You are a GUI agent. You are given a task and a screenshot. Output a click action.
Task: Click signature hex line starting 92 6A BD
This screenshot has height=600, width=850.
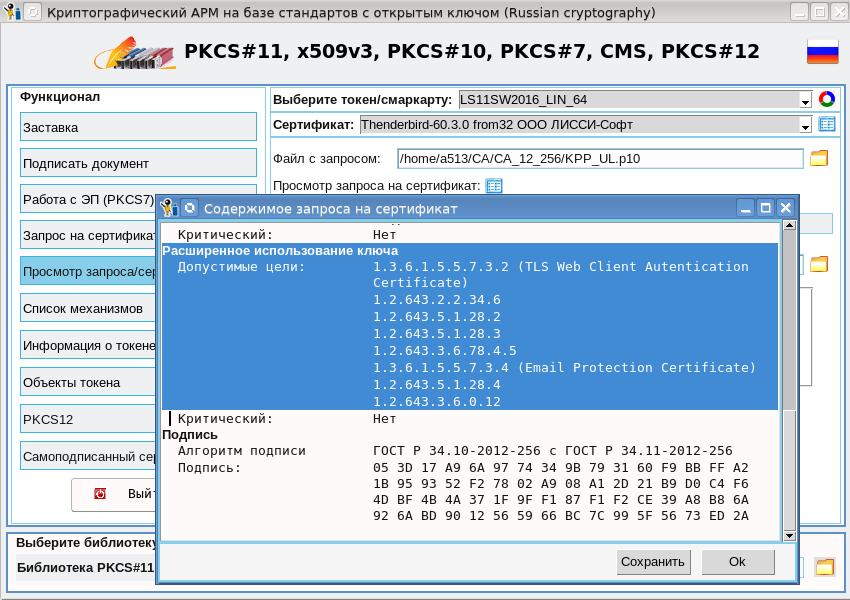pos(561,516)
